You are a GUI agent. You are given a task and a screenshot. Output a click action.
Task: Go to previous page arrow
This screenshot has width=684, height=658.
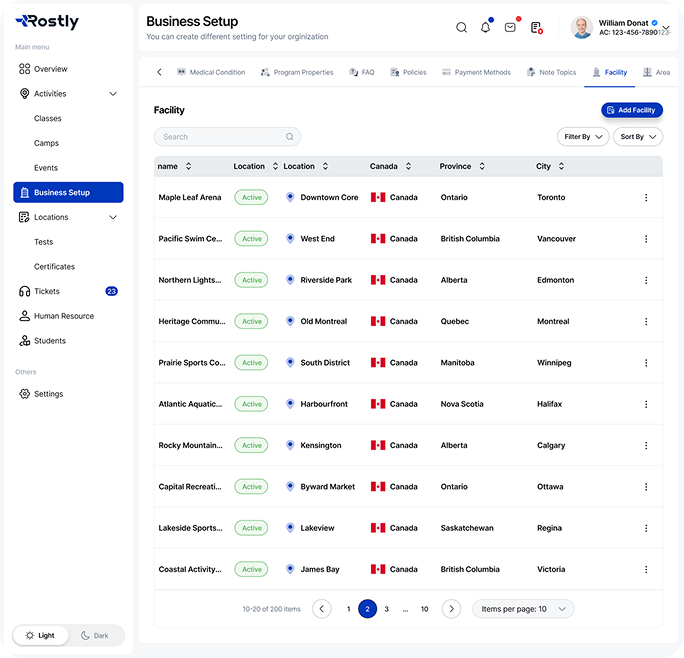tap(322, 609)
